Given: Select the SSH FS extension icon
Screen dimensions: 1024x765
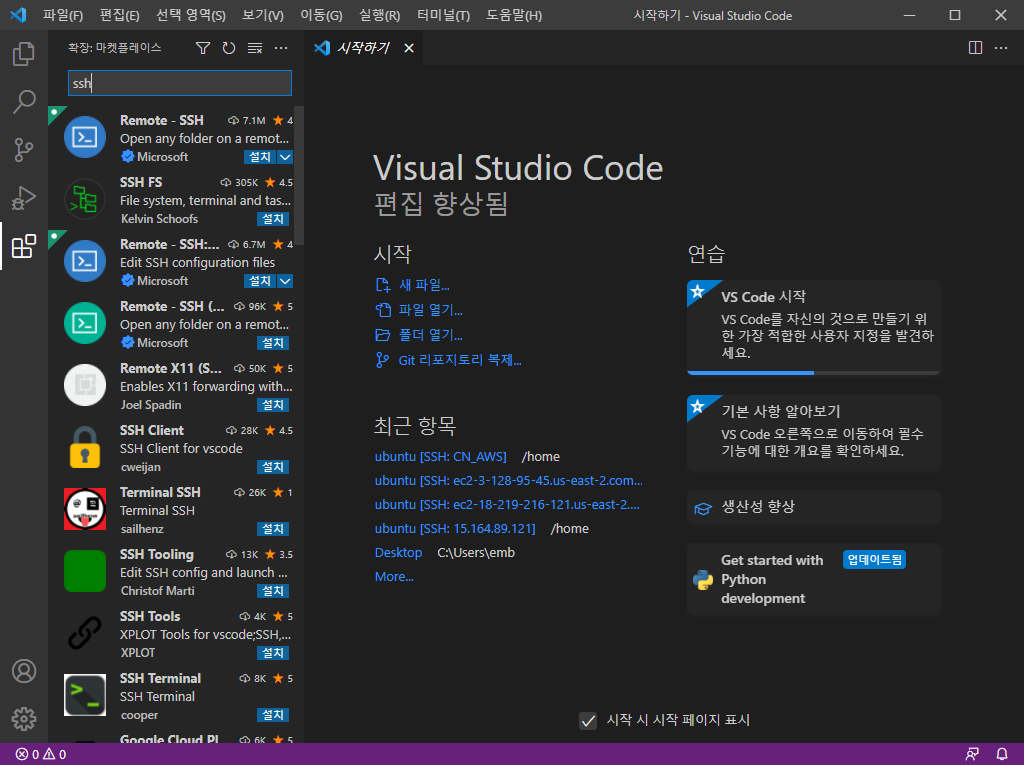Looking at the screenshot, I should (85, 199).
